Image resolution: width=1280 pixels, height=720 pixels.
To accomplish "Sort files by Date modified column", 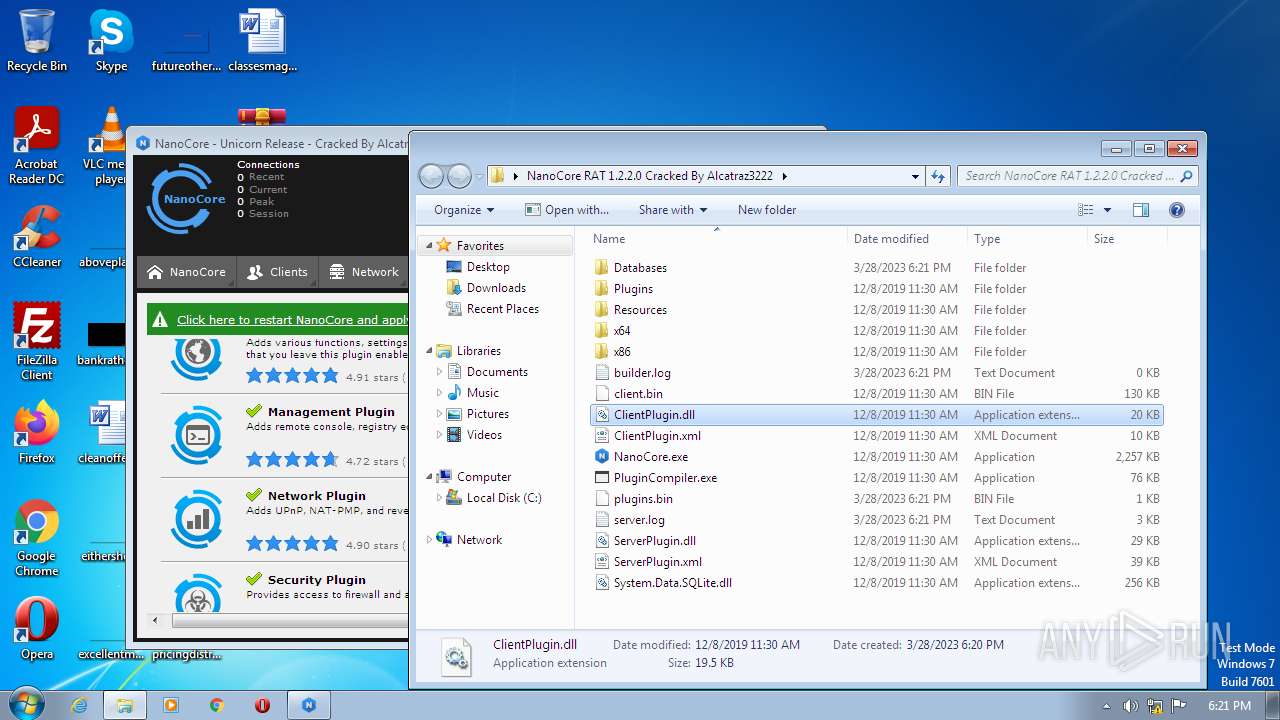I will coord(906,239).
